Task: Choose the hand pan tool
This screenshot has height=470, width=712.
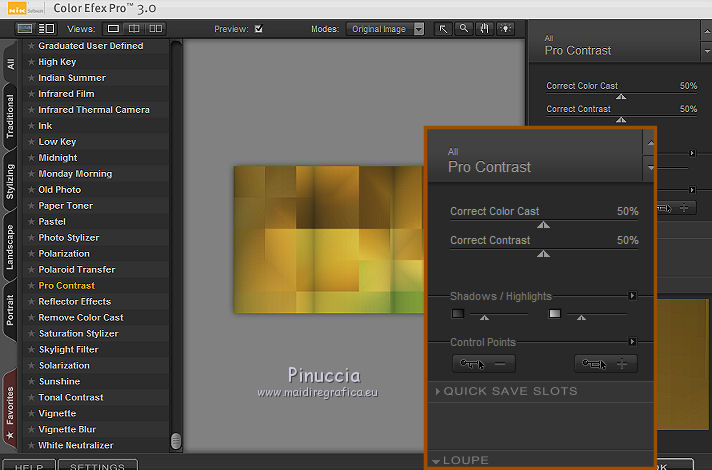Action: click(485, 29)
